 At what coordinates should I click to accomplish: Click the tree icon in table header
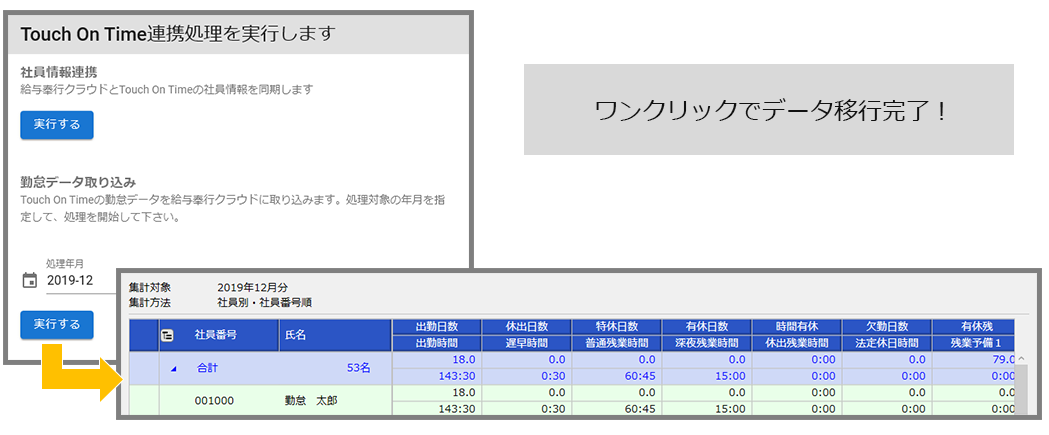click(x=167, y=336)
